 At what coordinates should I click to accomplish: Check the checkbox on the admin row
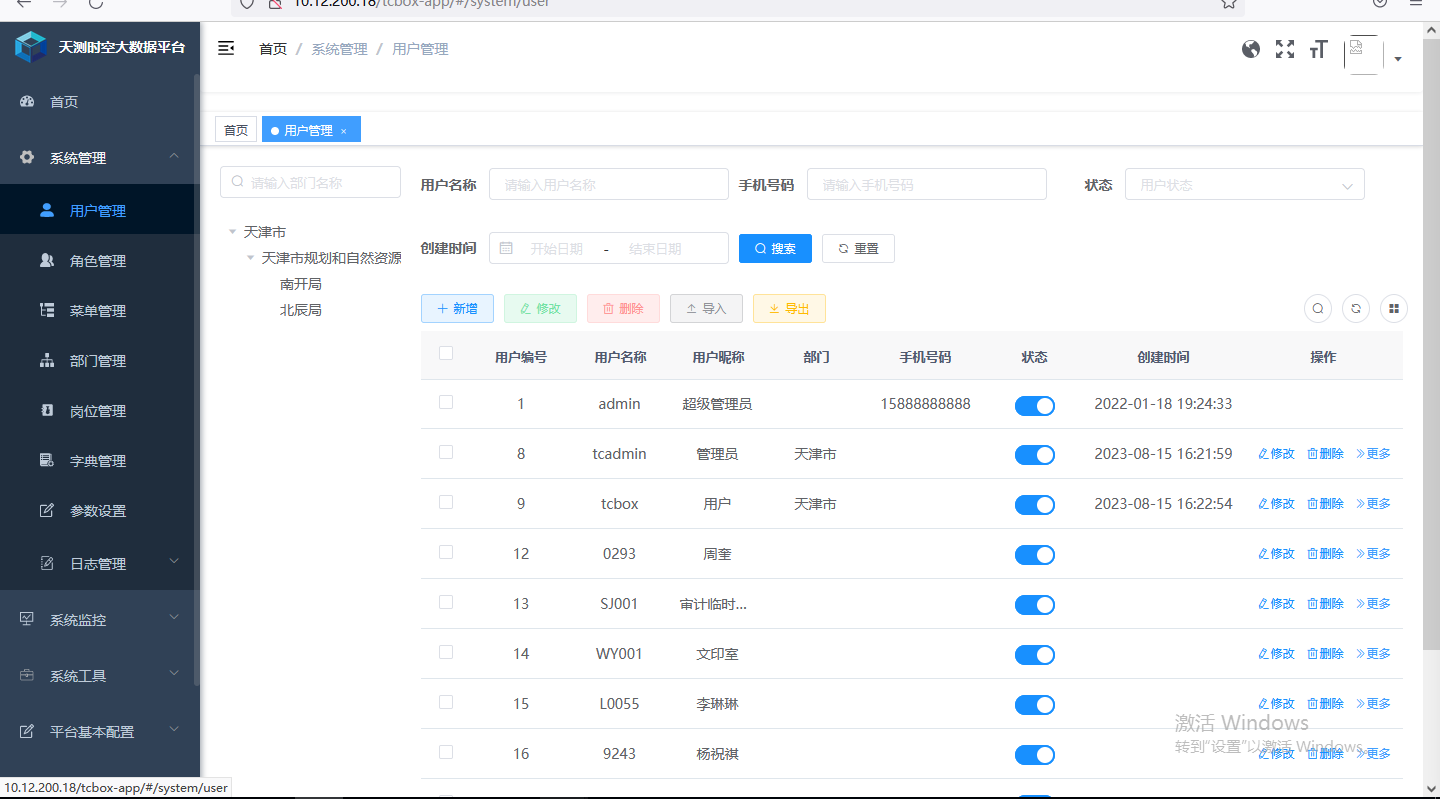445,402
